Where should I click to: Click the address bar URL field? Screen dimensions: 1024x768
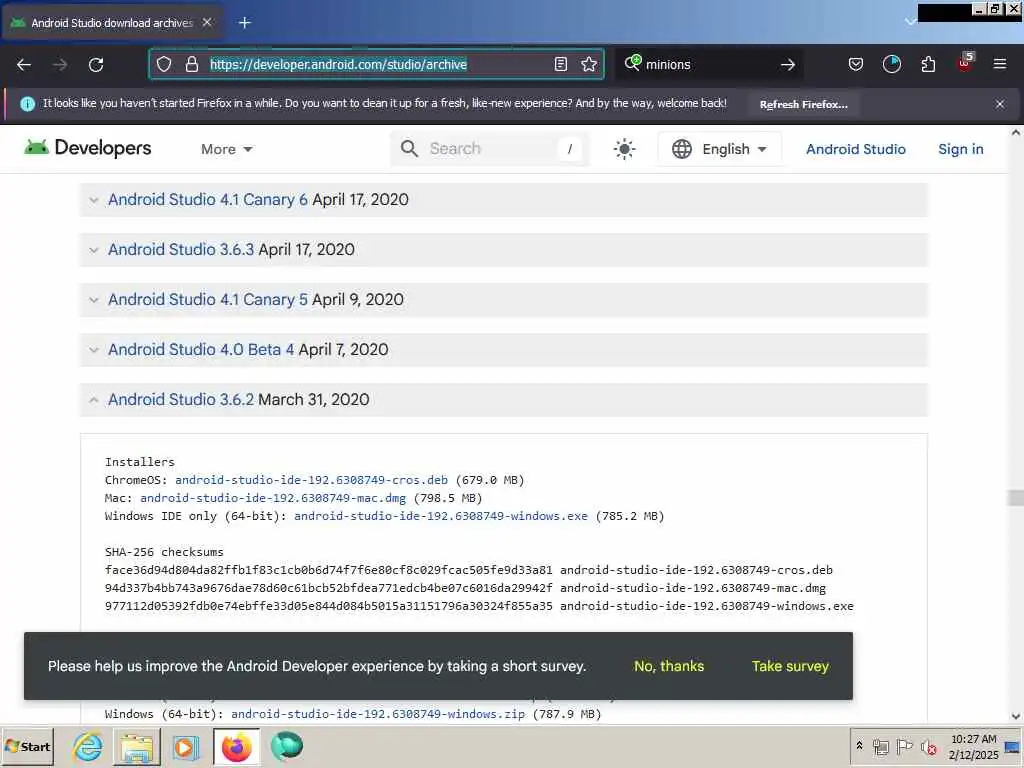376,64
